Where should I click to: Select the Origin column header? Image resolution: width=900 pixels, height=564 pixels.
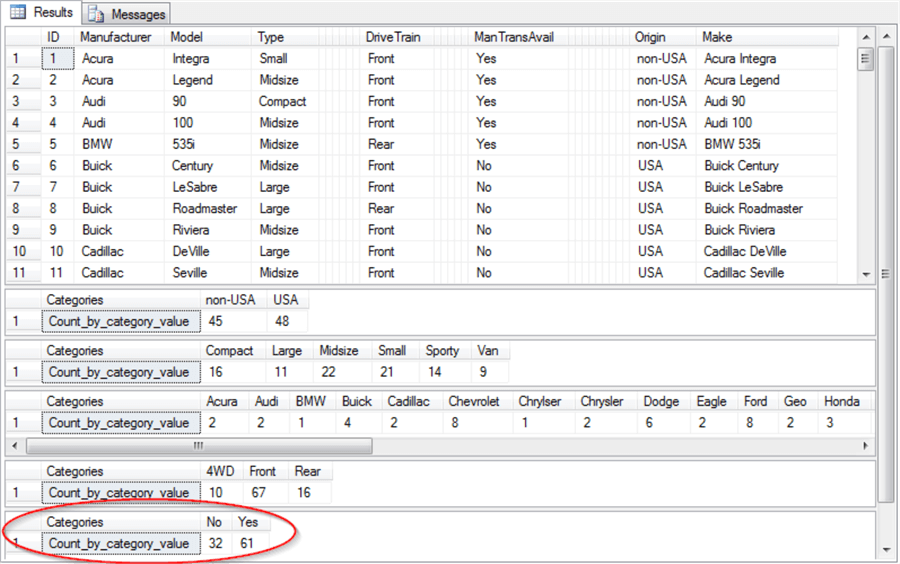(650, 37)
